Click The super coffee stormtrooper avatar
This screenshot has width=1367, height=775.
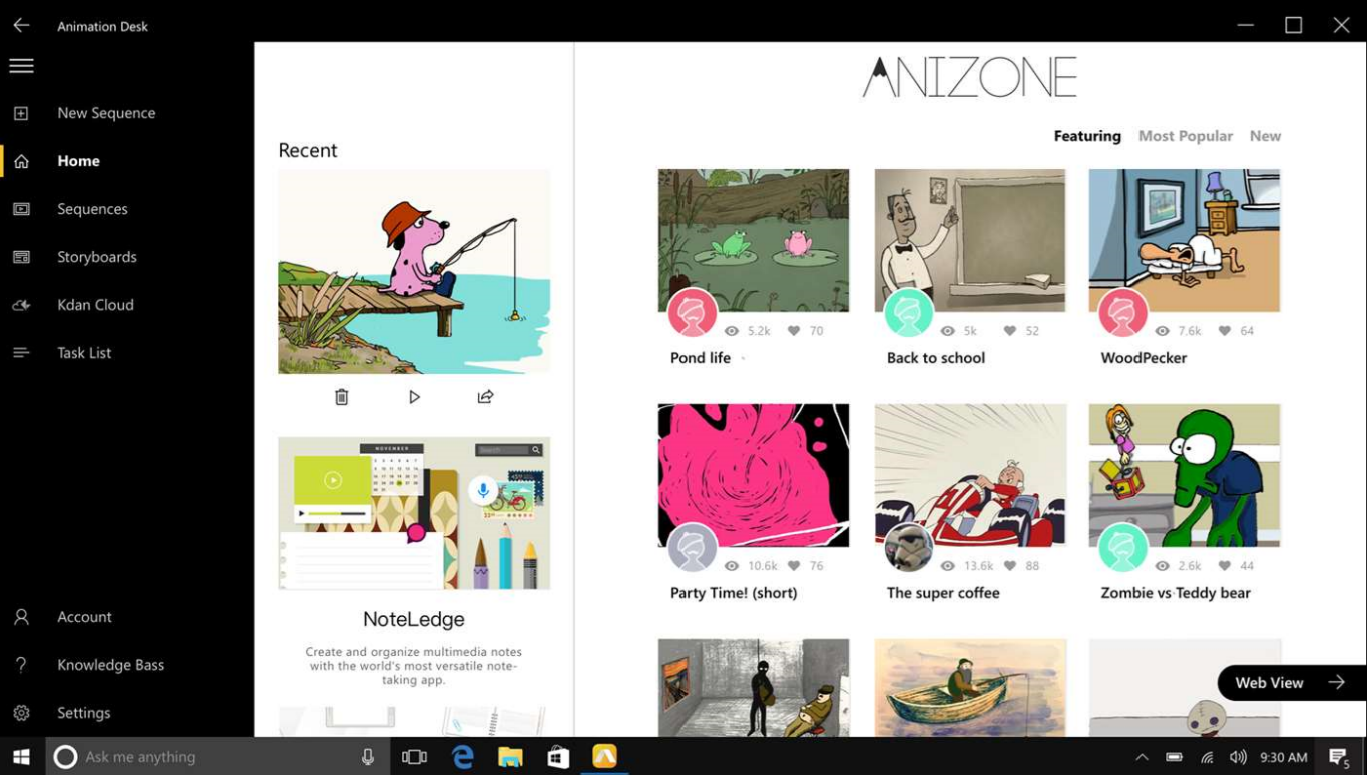click(908, 547)
